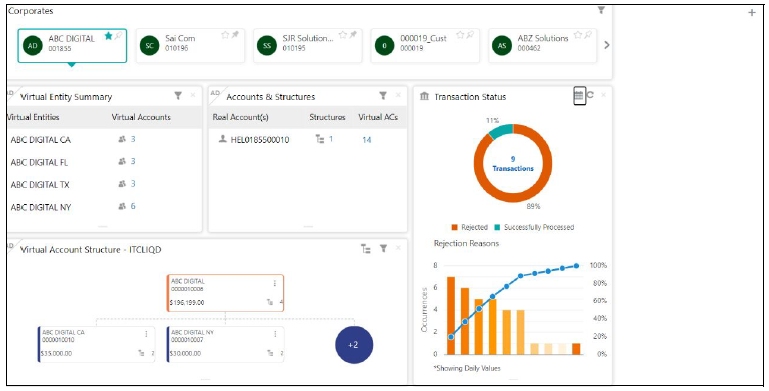This screenshot has height=391, width=769.
Task: Pin the ABZ Solutions corporate card
Action: pos(588,35)
